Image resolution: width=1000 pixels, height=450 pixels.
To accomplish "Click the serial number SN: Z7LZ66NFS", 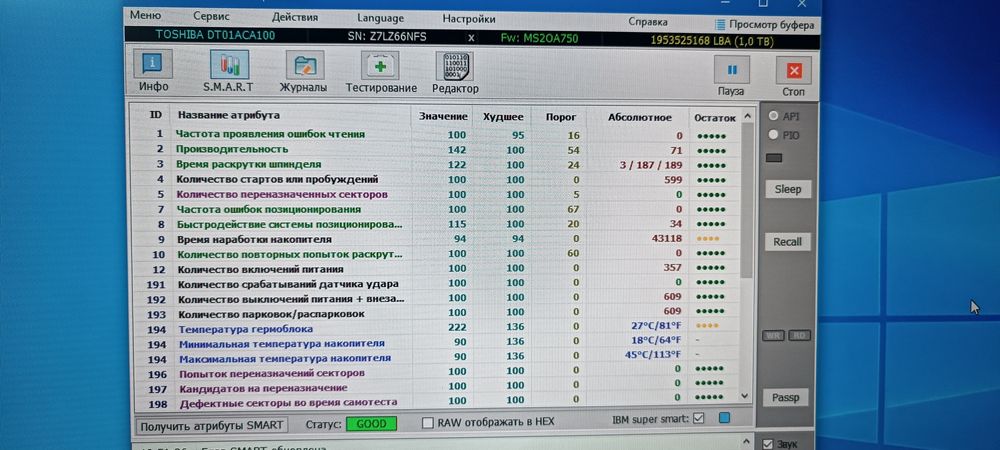I will [388, 37].
